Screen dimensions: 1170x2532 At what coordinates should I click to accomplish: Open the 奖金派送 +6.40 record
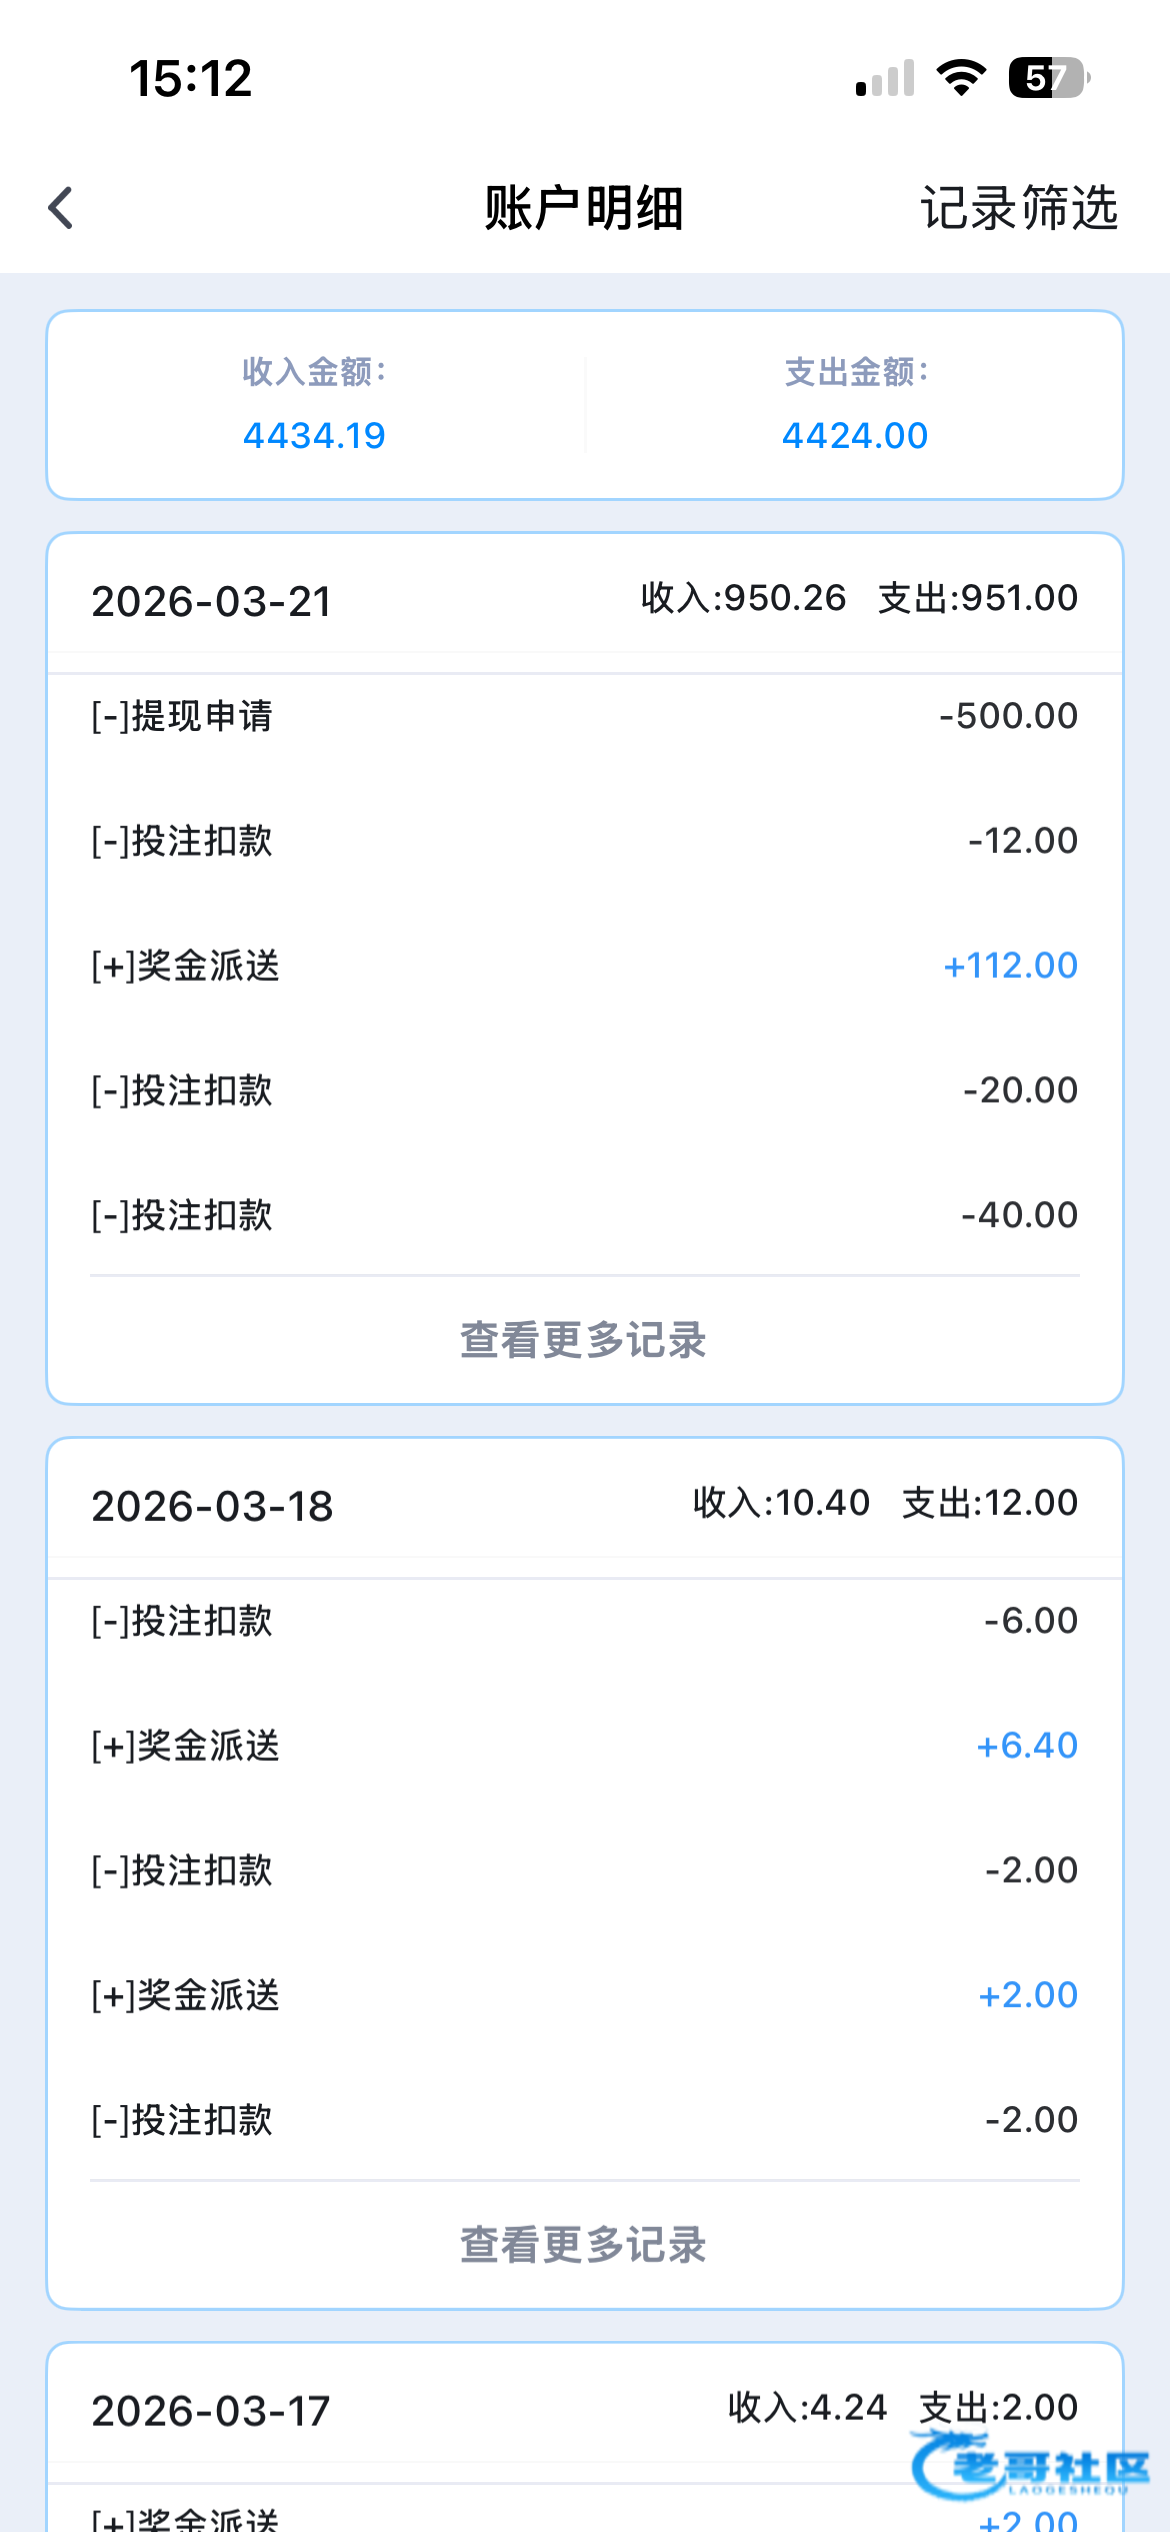(x=584, y=1746)
